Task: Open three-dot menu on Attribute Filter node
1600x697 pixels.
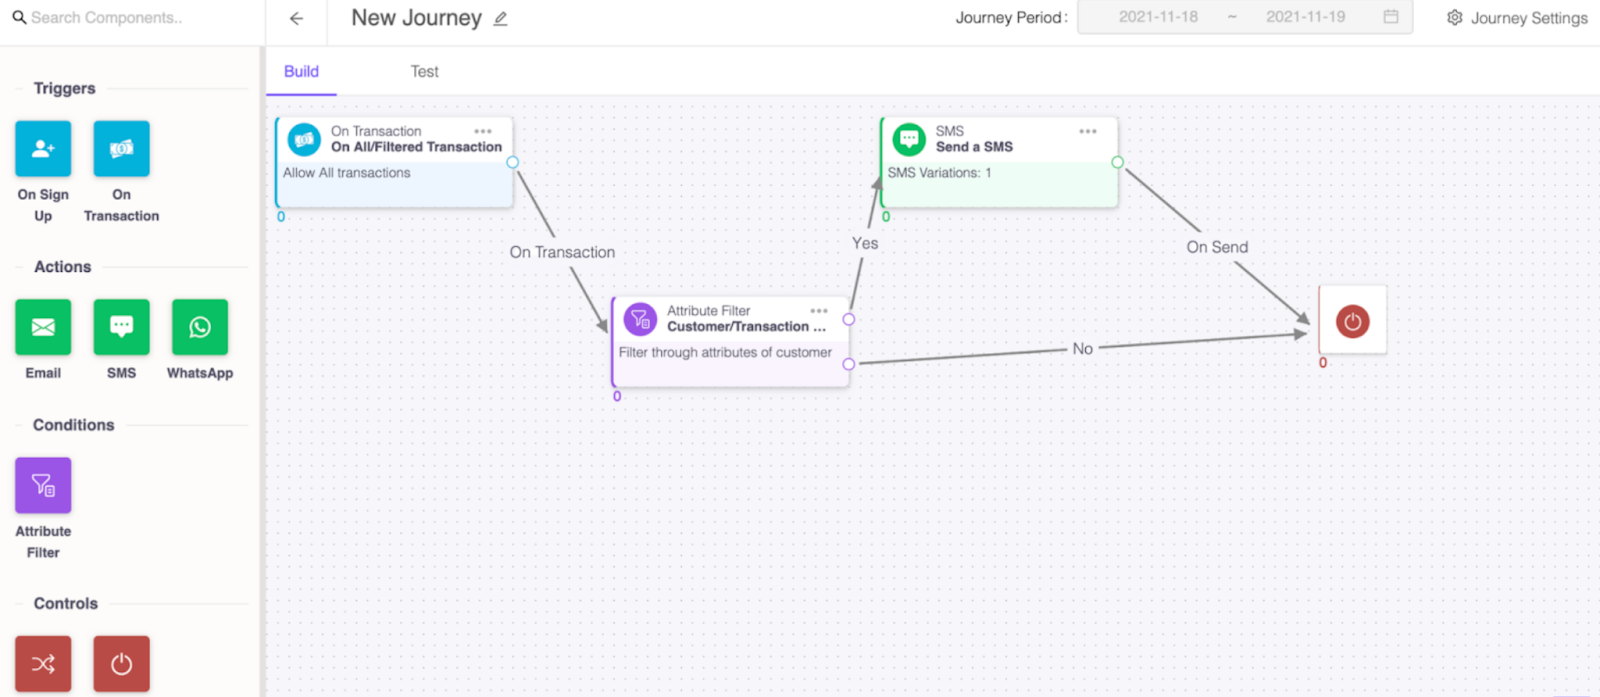Action: 819,311
